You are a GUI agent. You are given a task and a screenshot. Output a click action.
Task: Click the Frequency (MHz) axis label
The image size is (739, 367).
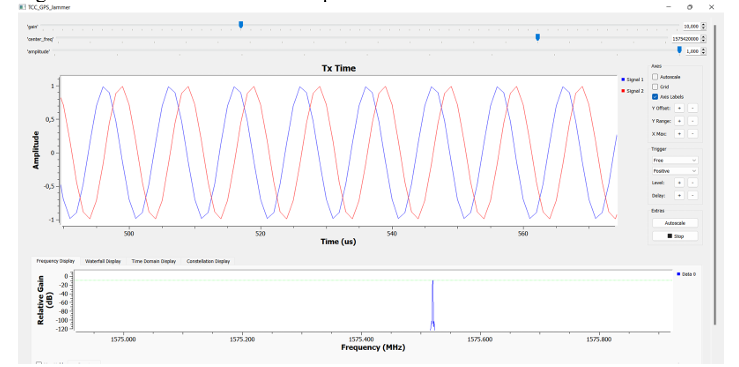point(373,348)
